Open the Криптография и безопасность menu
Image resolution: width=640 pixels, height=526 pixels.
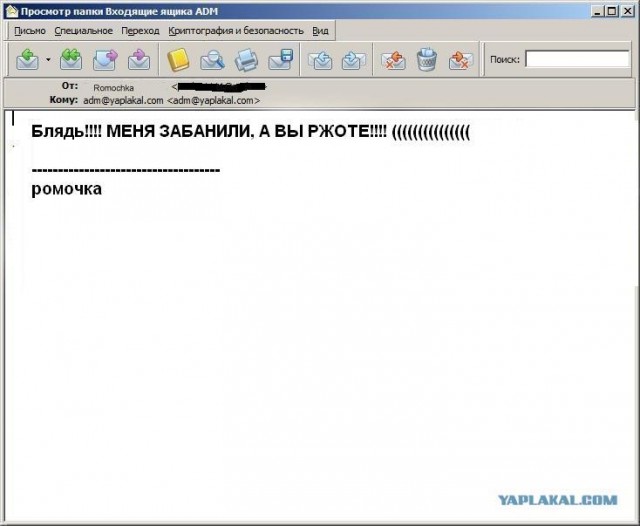pyautogui.click(x=236, y=31)
